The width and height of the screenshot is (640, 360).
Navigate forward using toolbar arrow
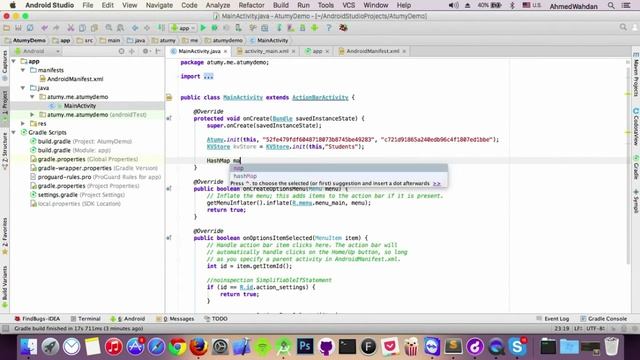click(x=147, y=28)
